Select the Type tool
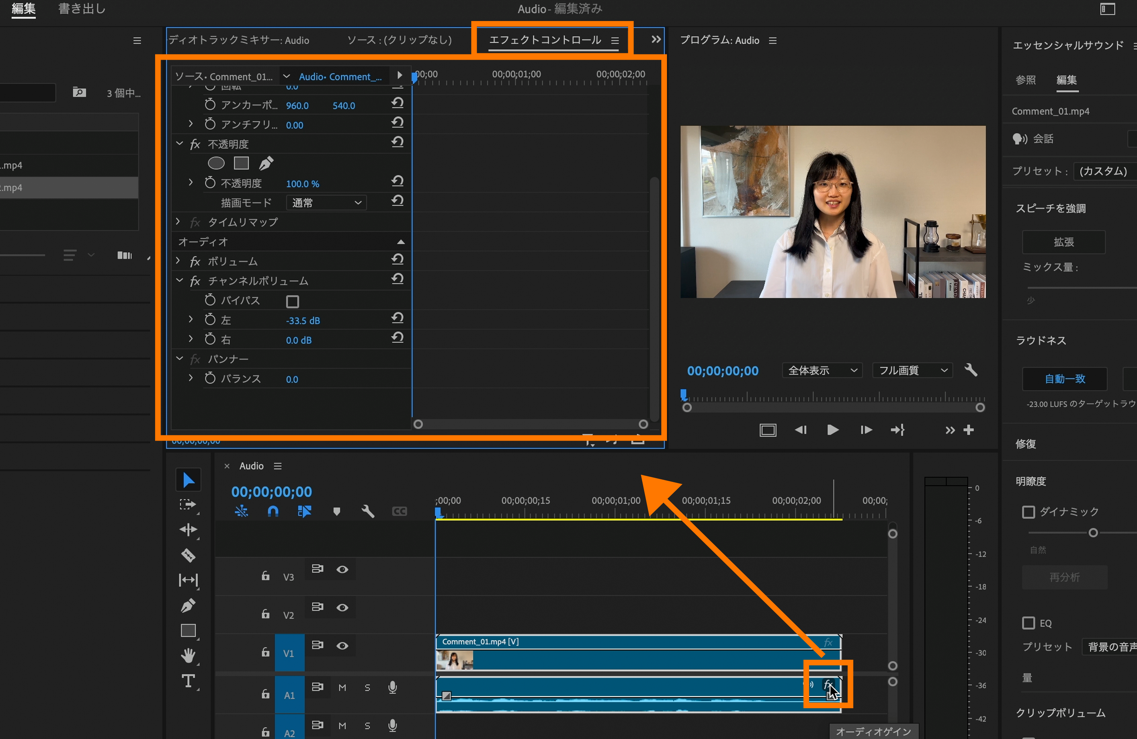 coord(188,681)
